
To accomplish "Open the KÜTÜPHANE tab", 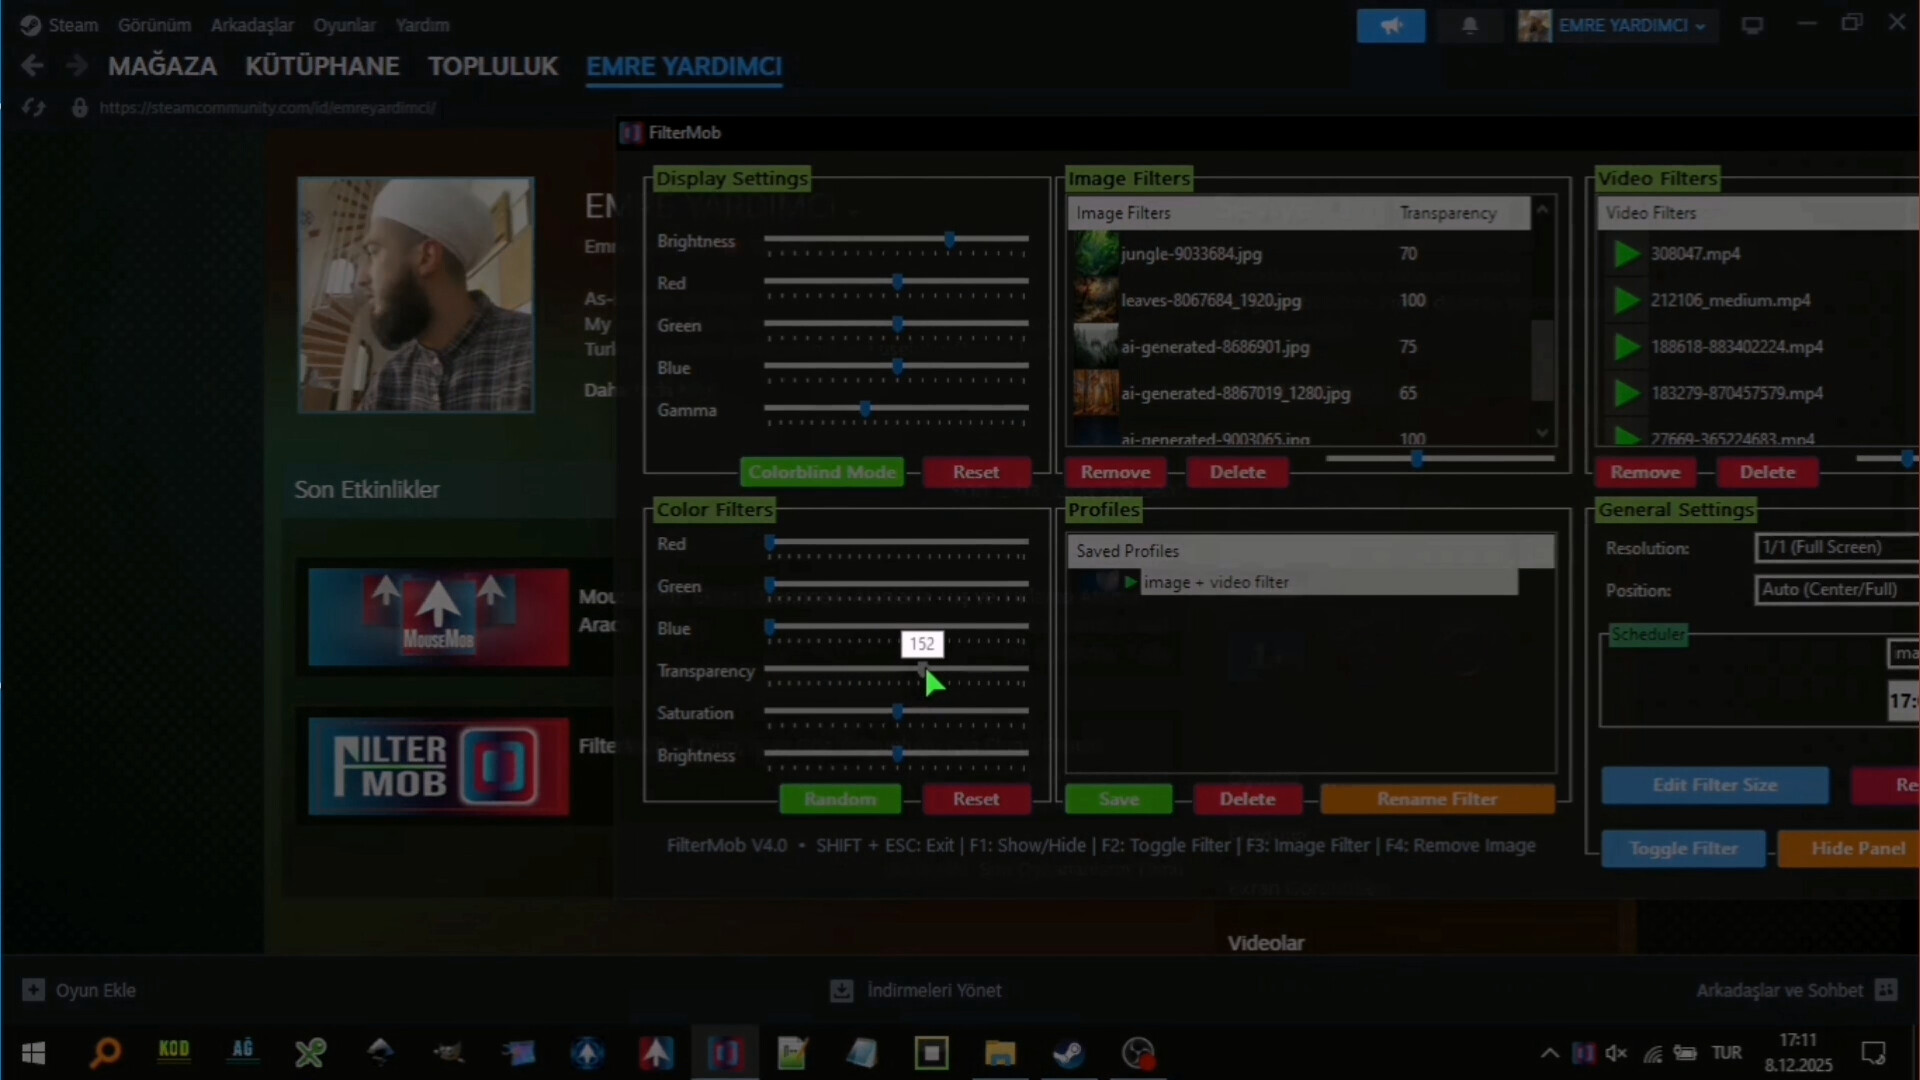I will [322, 66].
